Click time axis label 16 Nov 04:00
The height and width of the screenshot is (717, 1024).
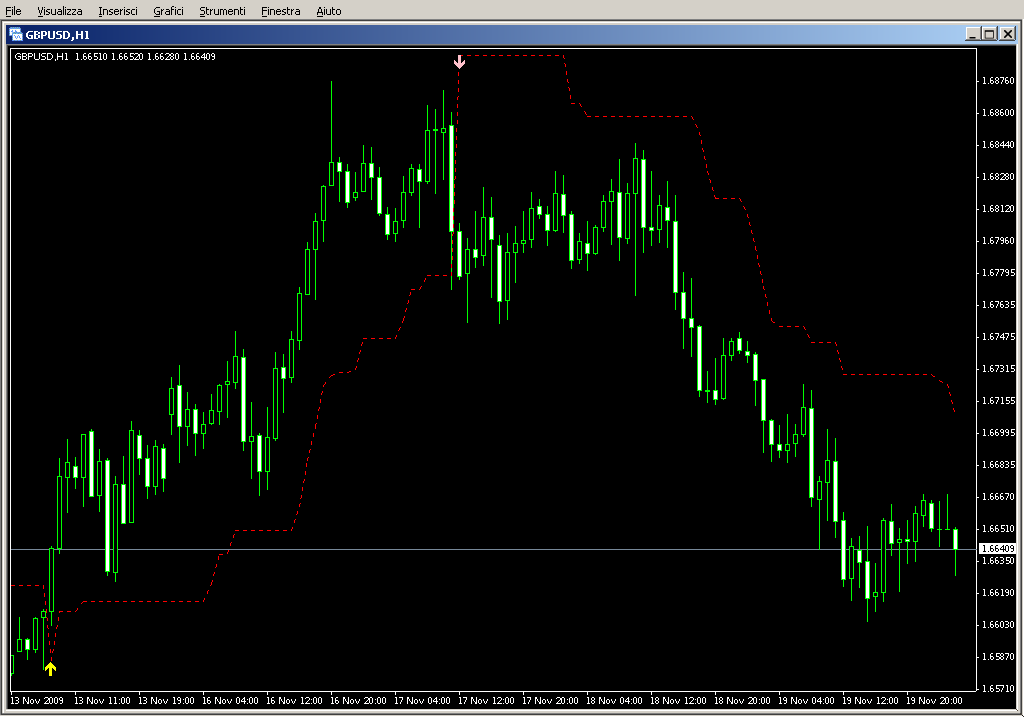click(x=230, y=701)
